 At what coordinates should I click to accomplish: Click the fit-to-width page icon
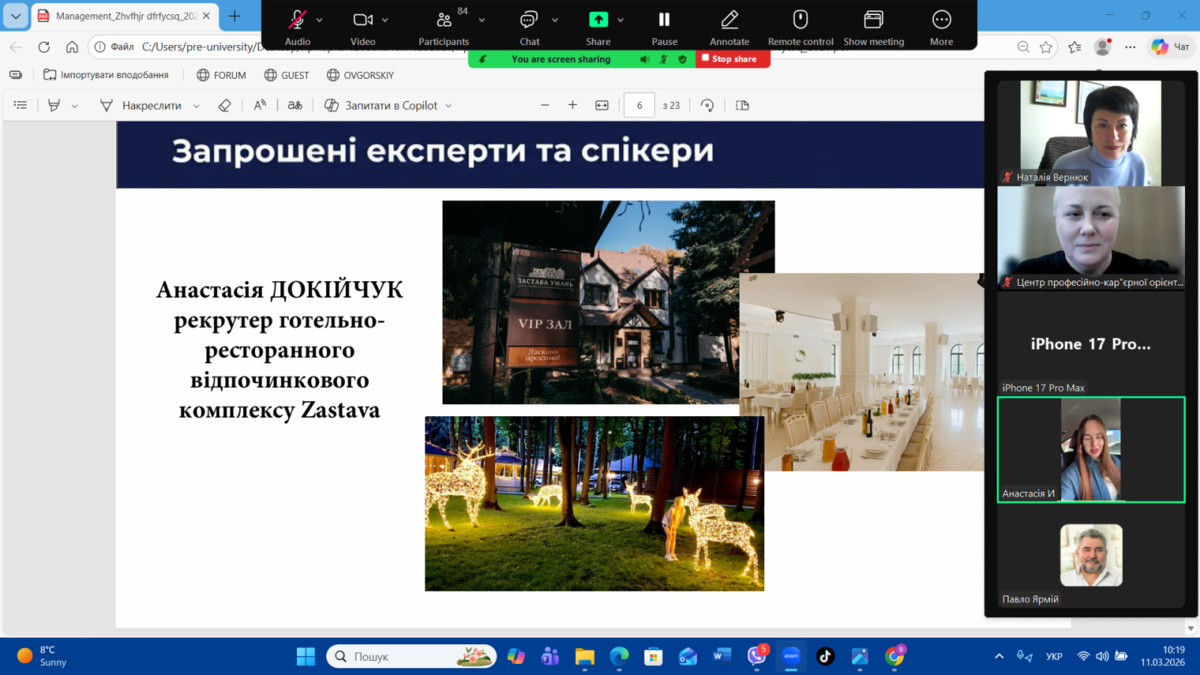602,105
